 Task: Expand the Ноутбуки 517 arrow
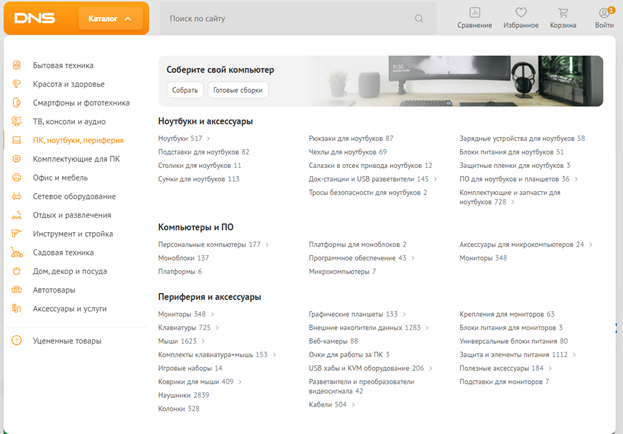pos(208,138)
